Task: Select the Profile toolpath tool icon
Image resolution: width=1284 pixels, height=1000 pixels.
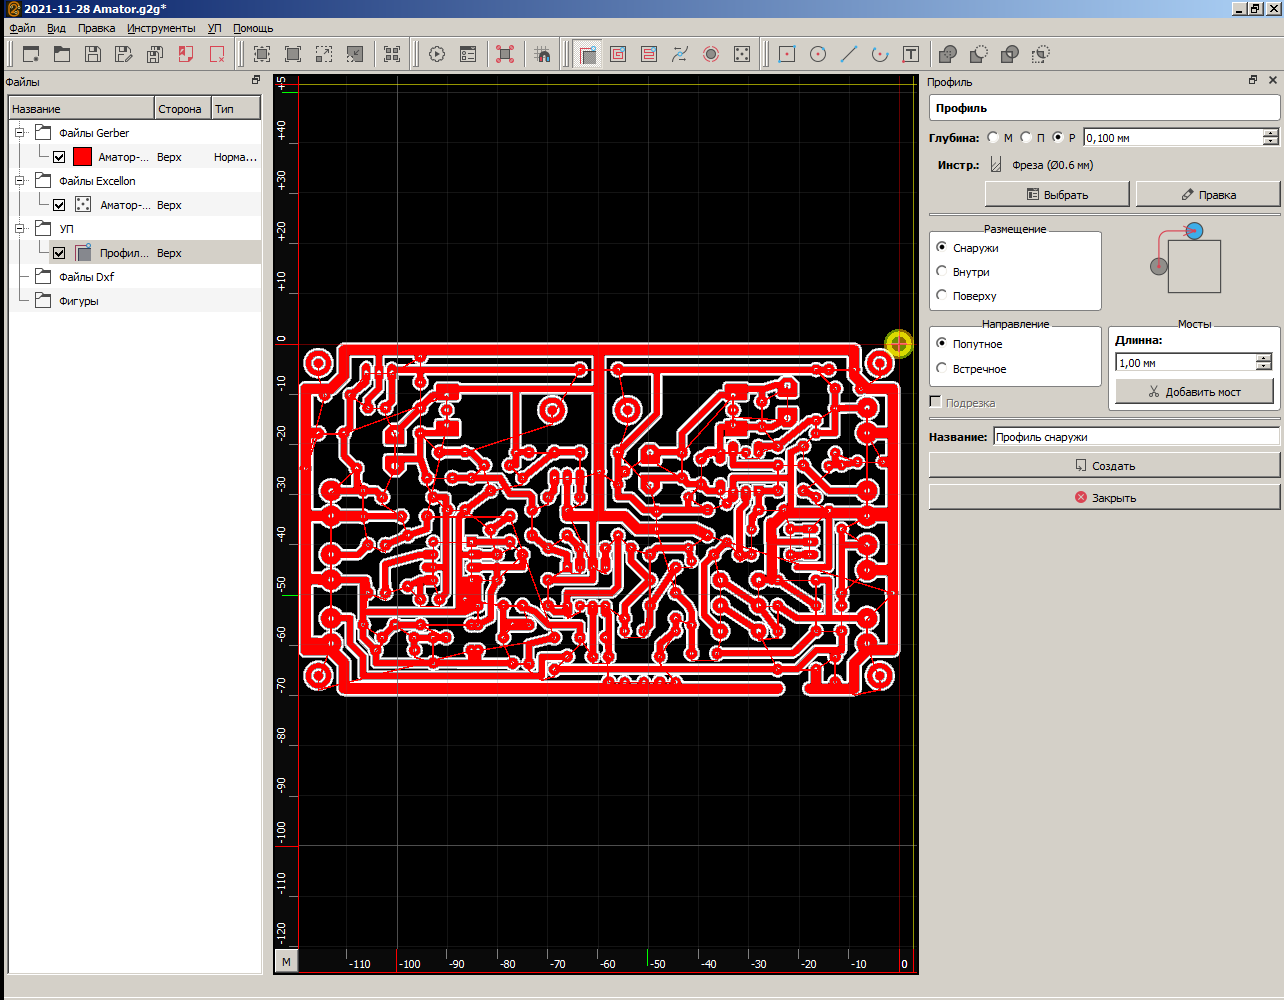Action: pyautogui.click(x=588, y=54)
